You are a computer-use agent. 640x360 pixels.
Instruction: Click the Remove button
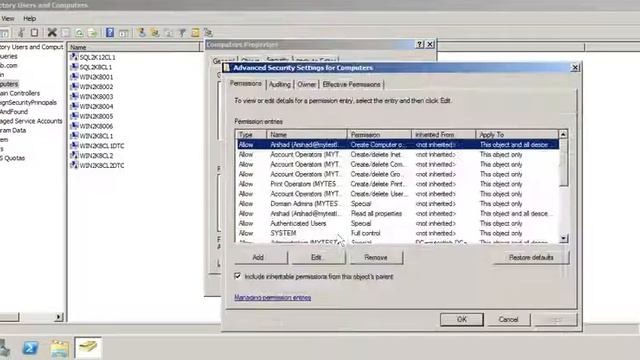click(376, 258)
